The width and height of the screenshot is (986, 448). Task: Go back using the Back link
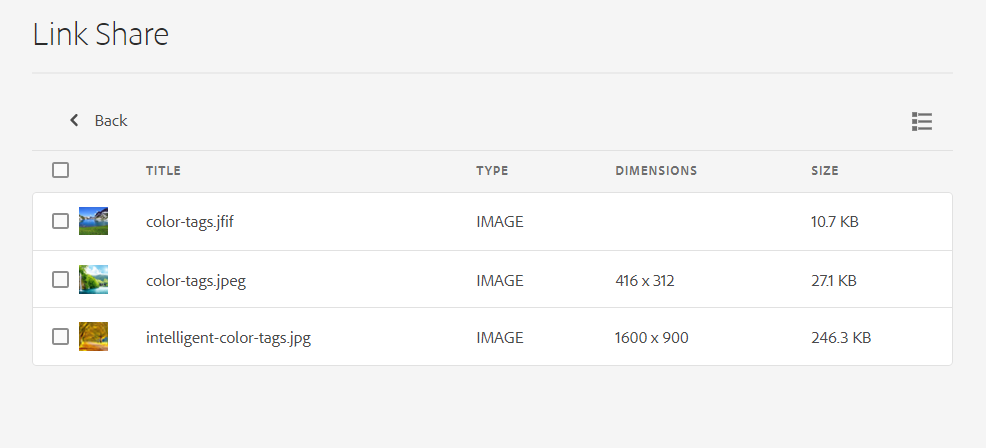110,120
